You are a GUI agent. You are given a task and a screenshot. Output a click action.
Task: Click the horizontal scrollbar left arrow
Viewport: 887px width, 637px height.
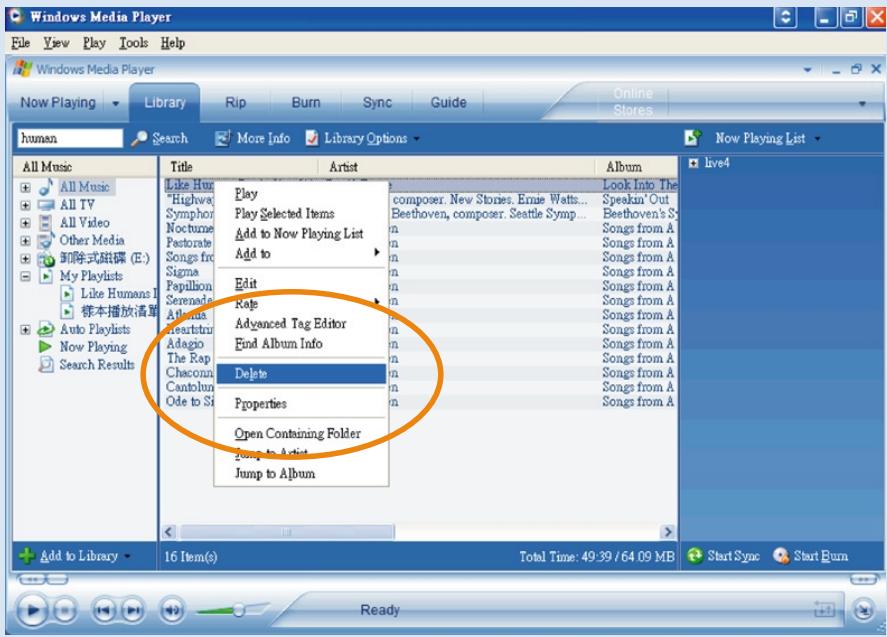169,532
